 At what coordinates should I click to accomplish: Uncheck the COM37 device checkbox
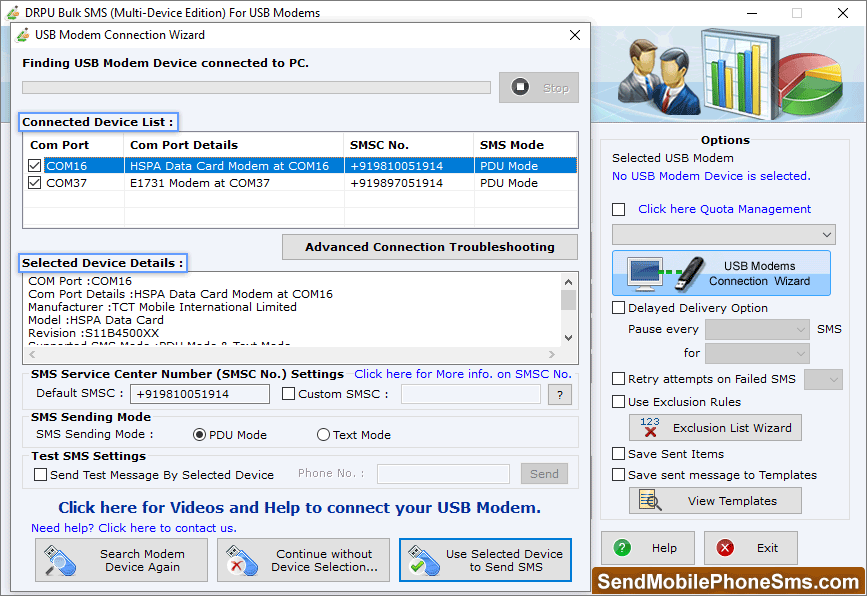(34, 182)
